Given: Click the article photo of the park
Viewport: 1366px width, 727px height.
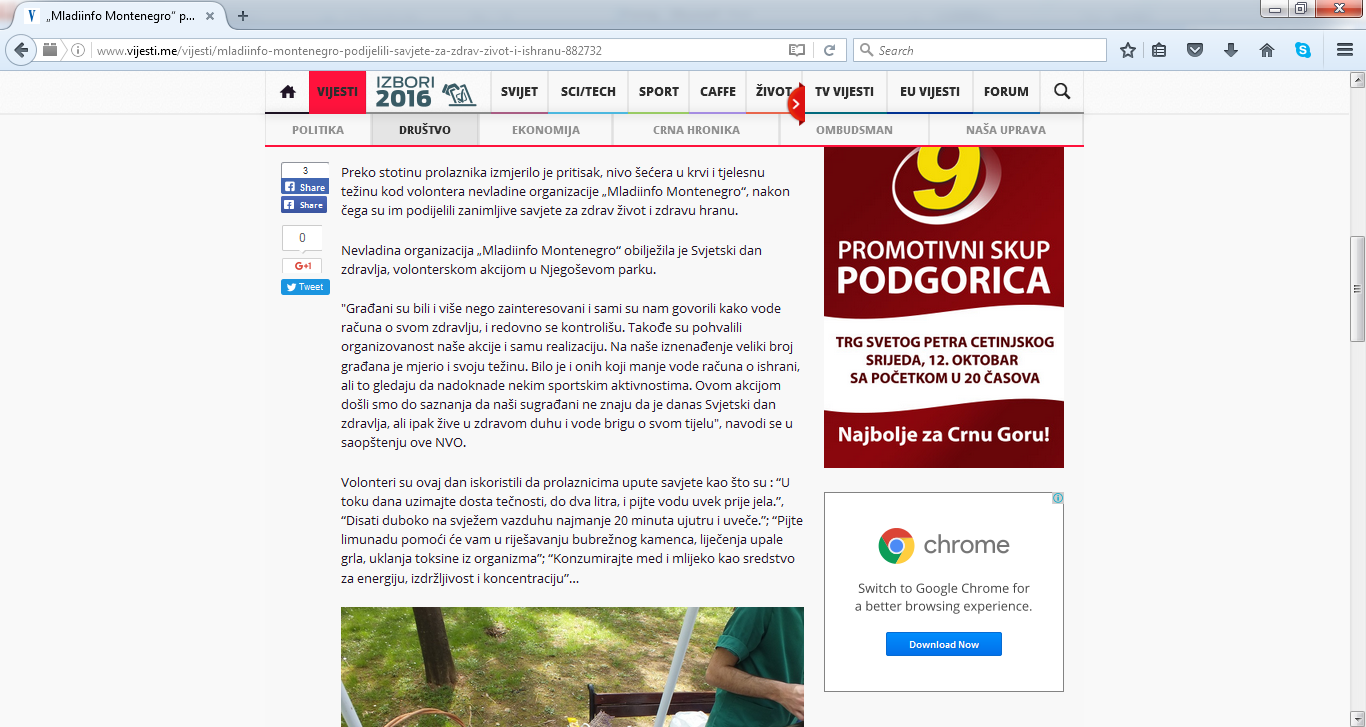Looking at the screenshot, I should click(572, 667).
